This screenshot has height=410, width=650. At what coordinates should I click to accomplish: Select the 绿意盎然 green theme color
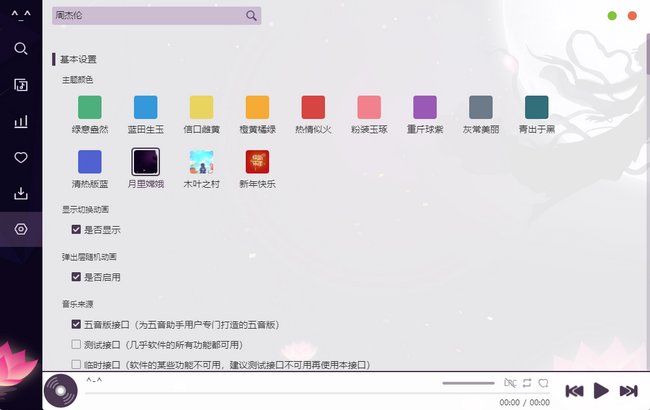point(90,107)
